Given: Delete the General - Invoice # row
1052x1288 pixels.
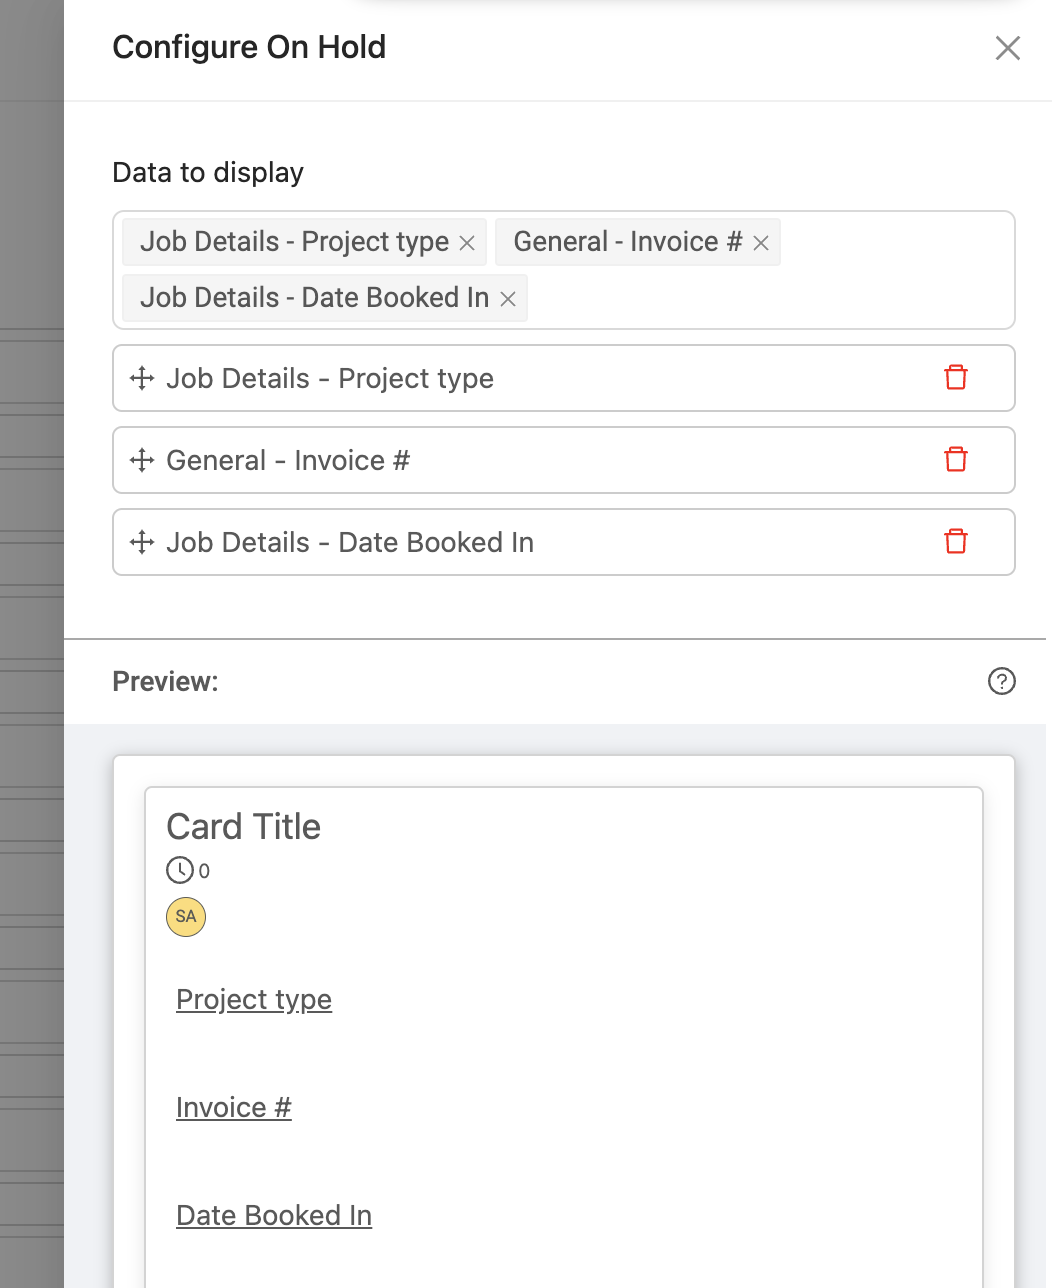Looking at the screenshot, I should [x=956, y=460].
